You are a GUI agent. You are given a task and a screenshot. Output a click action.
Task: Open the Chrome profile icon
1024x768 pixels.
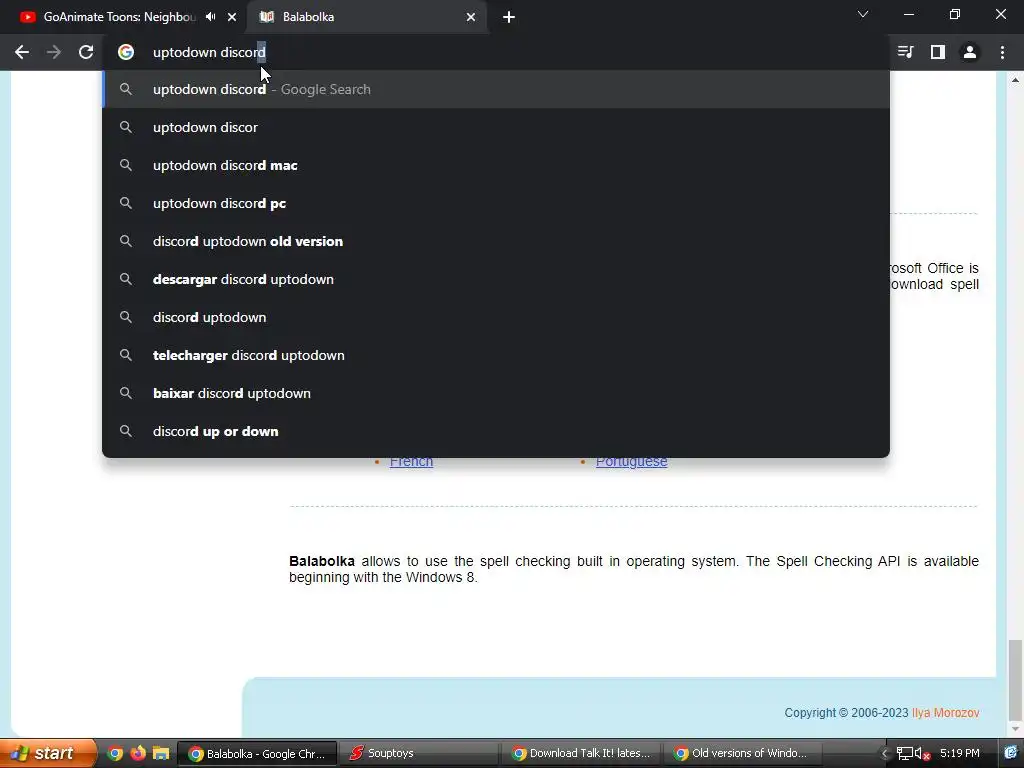[x=970, y=52]
